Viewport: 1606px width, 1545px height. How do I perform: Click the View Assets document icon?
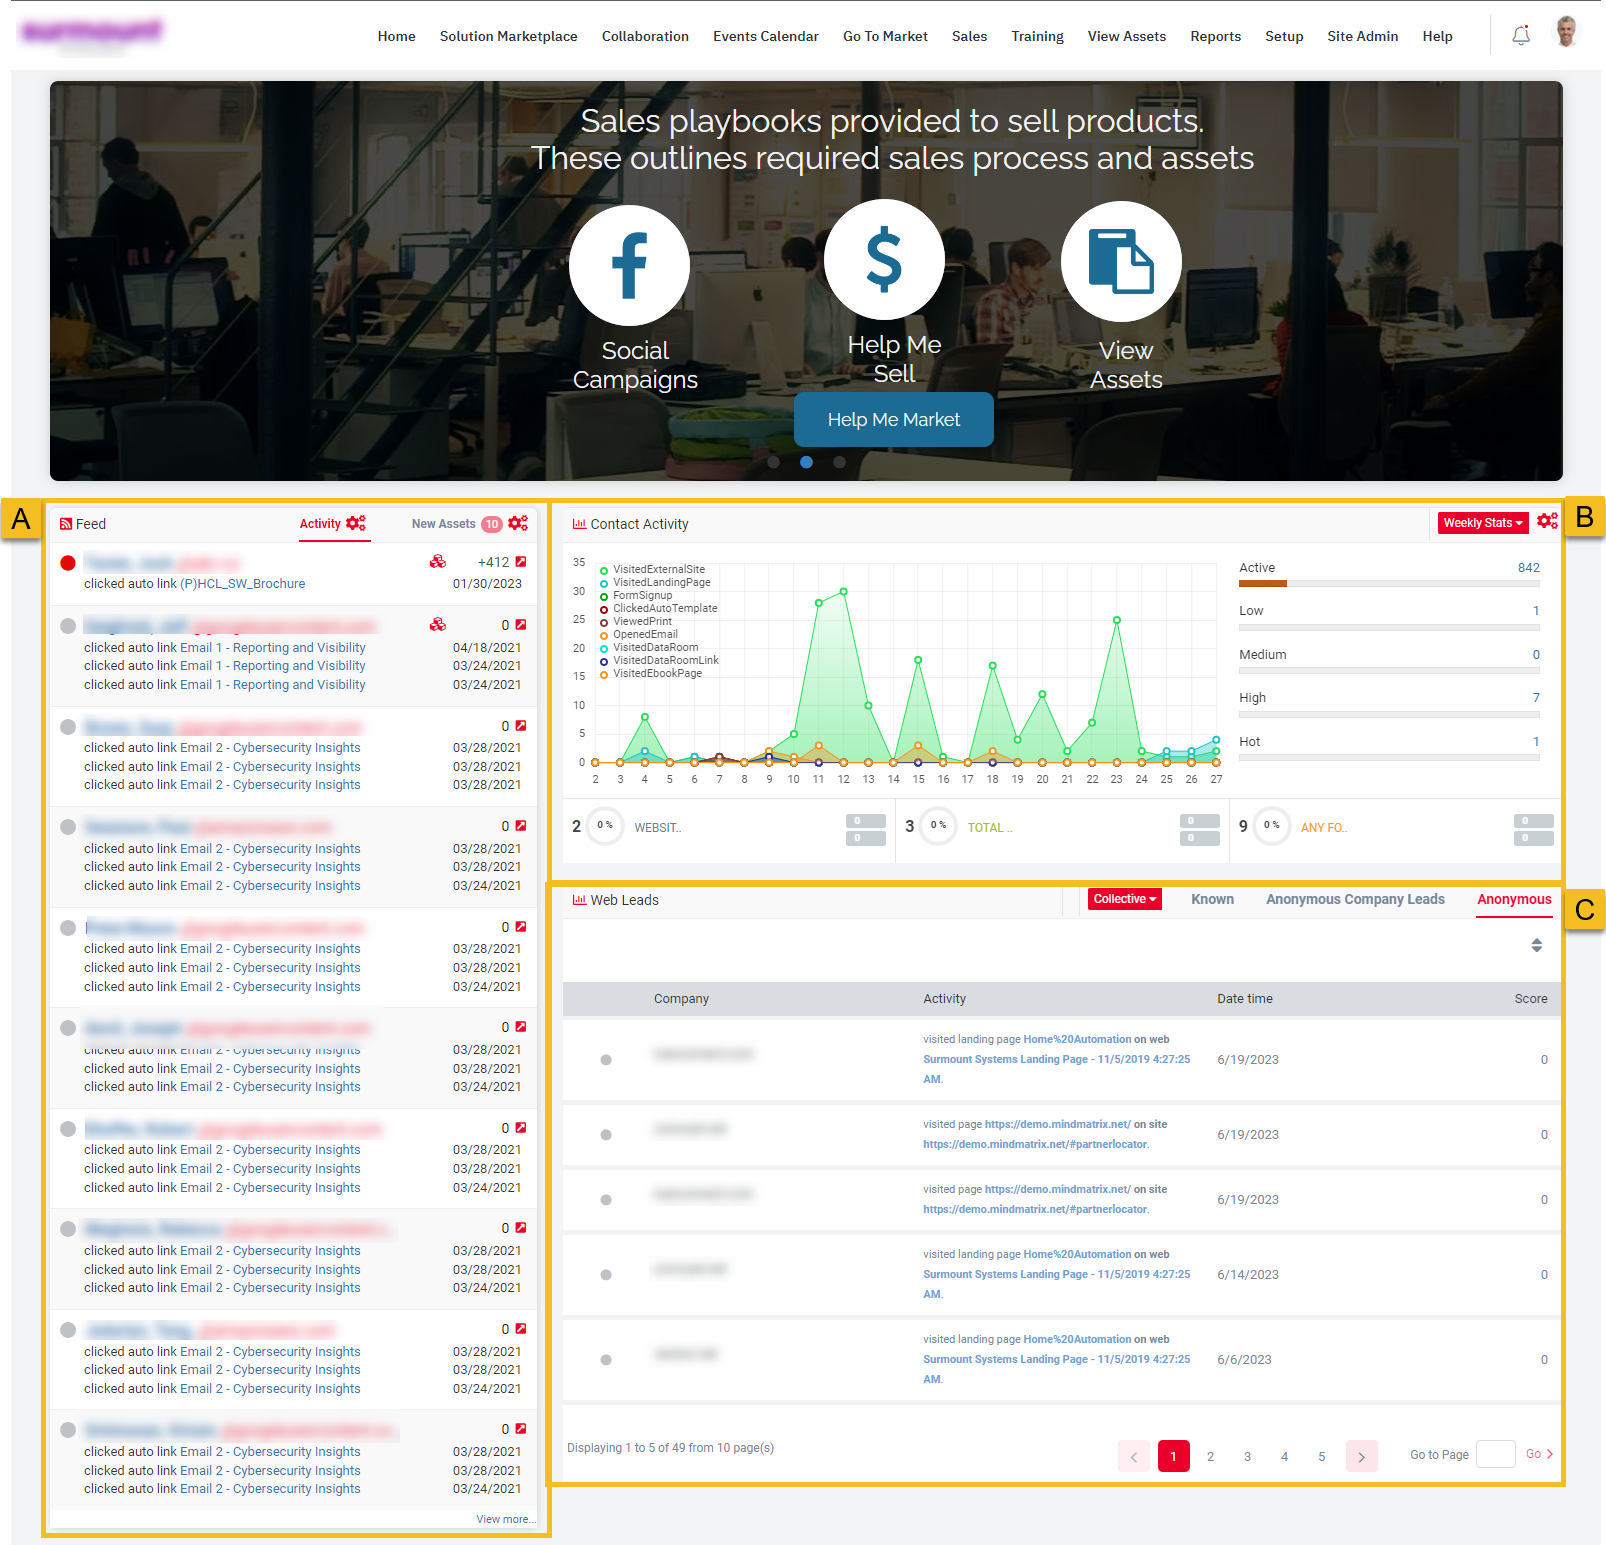click(1121, 261)
